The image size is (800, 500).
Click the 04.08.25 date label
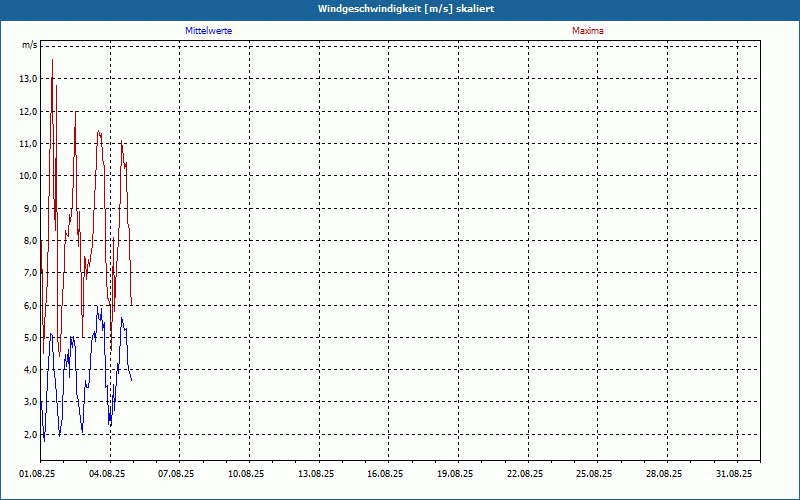[x=107, y=474]
